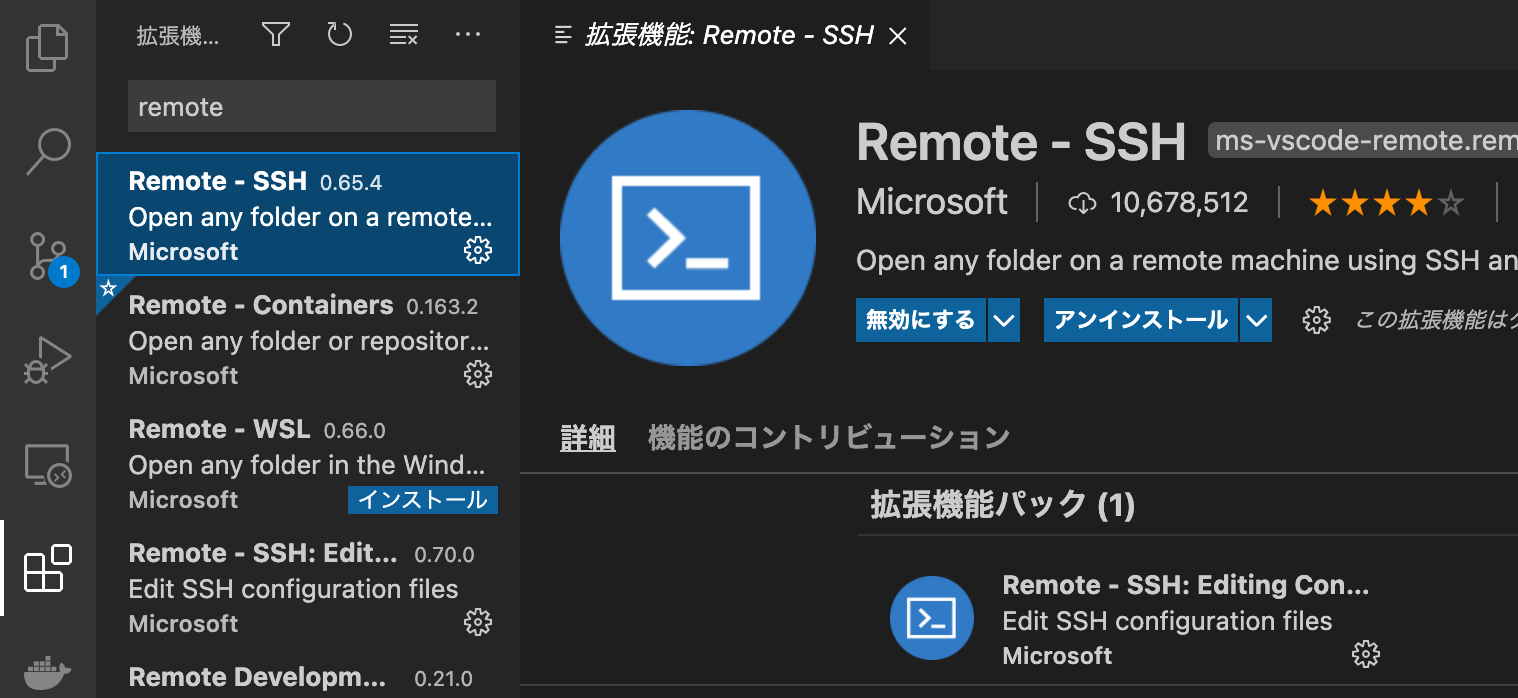This screenshot has height=698, width=1518.
Task: Click the star rating of Remote - SSH
Action: [x=1386, y=204]
